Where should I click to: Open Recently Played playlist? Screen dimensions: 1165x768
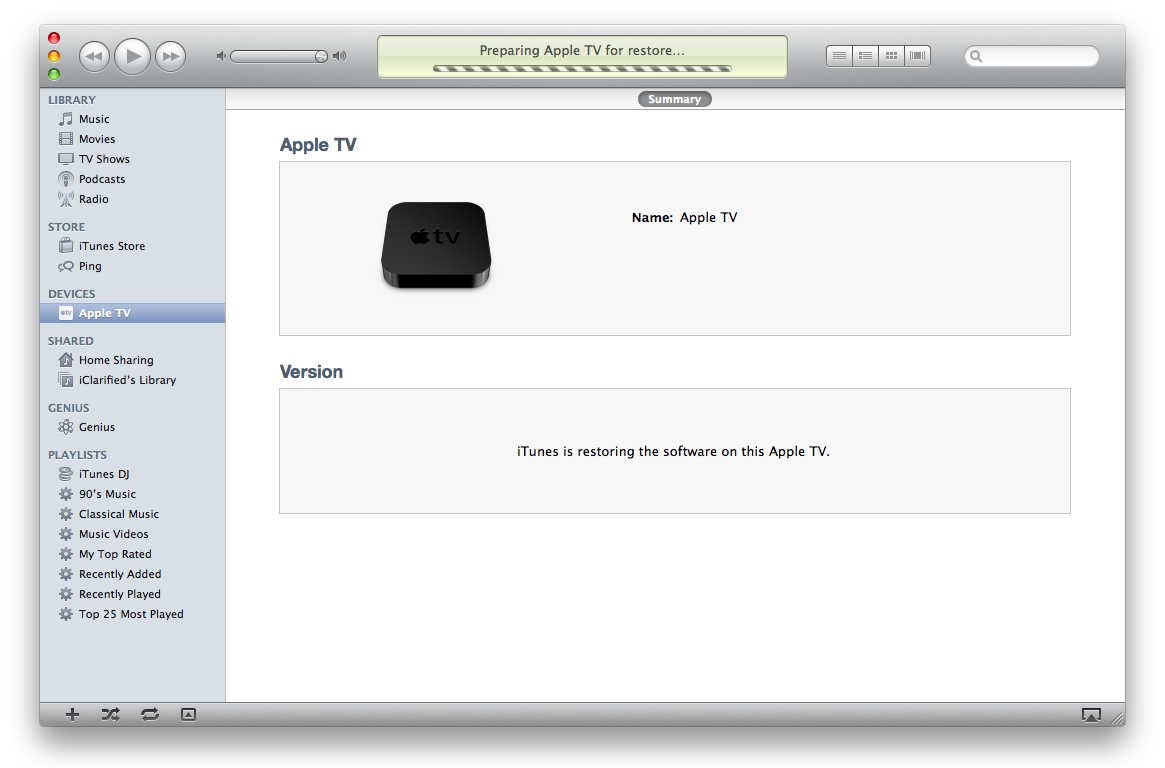(x=132, y=594)
